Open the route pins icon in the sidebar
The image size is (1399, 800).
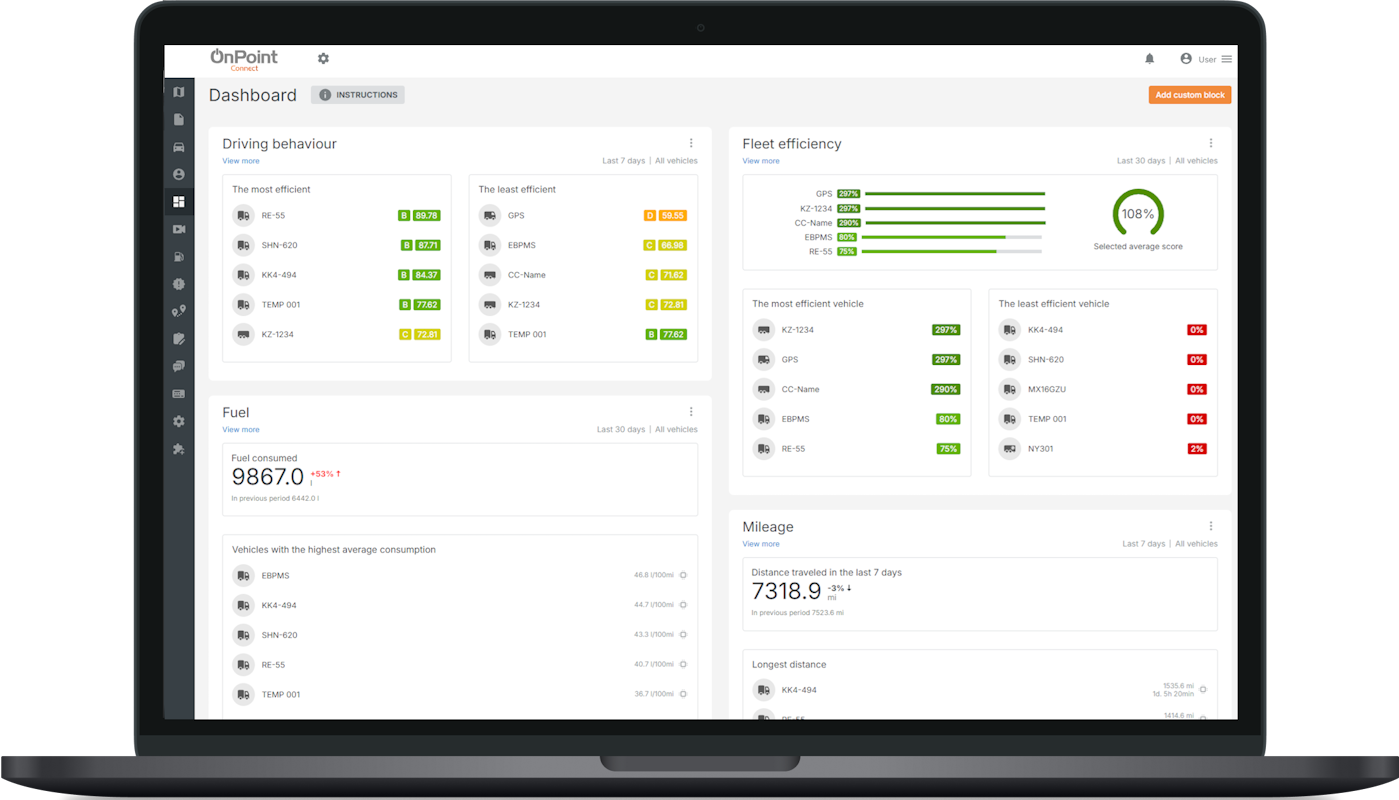pos(179,311)
